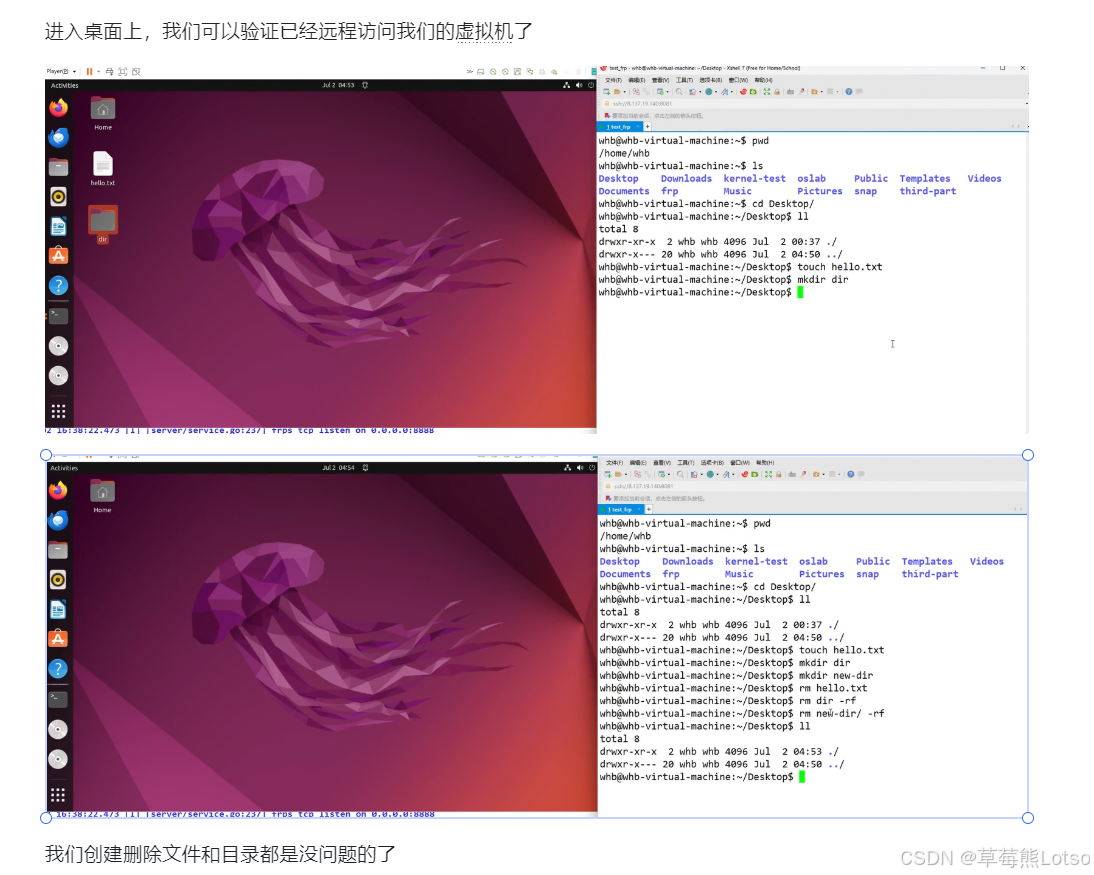Viewport: 1094px width, 875px height.
Task: Open Home folder on lower screenshot's desktop
Action: (103, 496)
